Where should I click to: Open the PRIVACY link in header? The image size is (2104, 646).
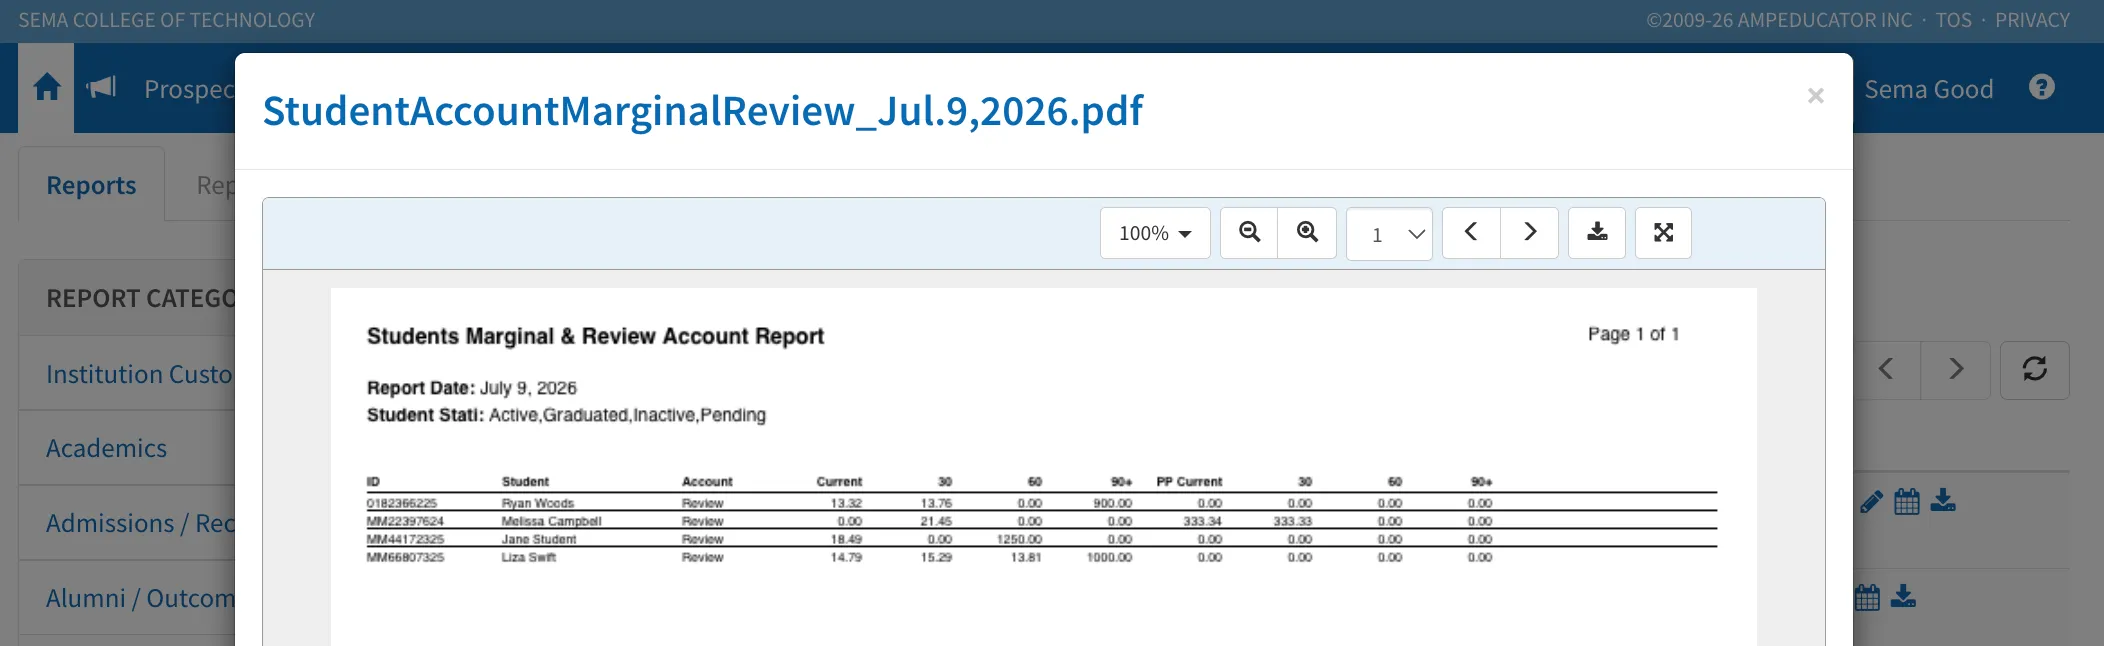coord(2032,20)
